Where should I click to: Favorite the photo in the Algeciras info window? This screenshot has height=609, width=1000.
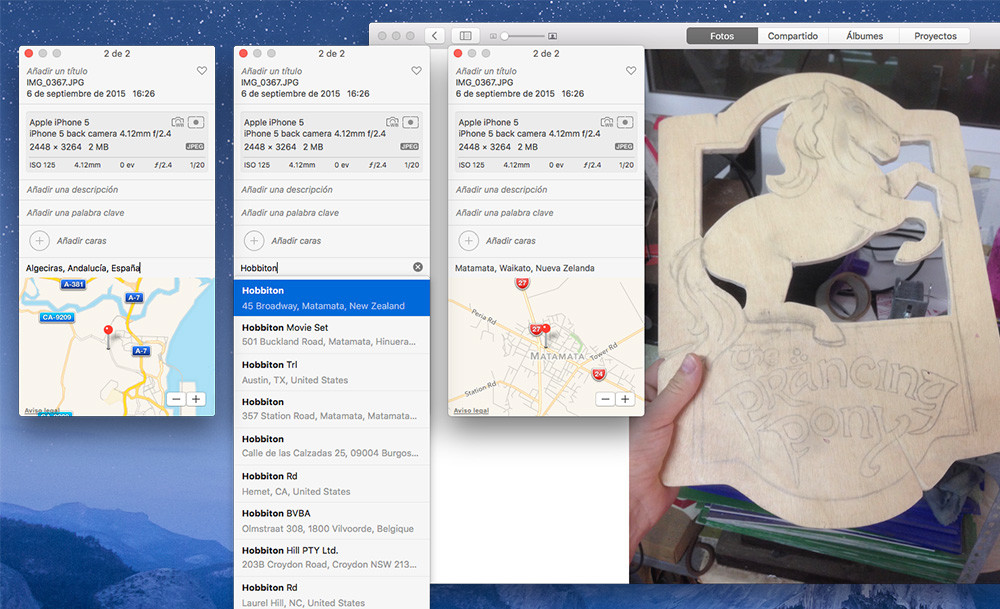[202, 71]
